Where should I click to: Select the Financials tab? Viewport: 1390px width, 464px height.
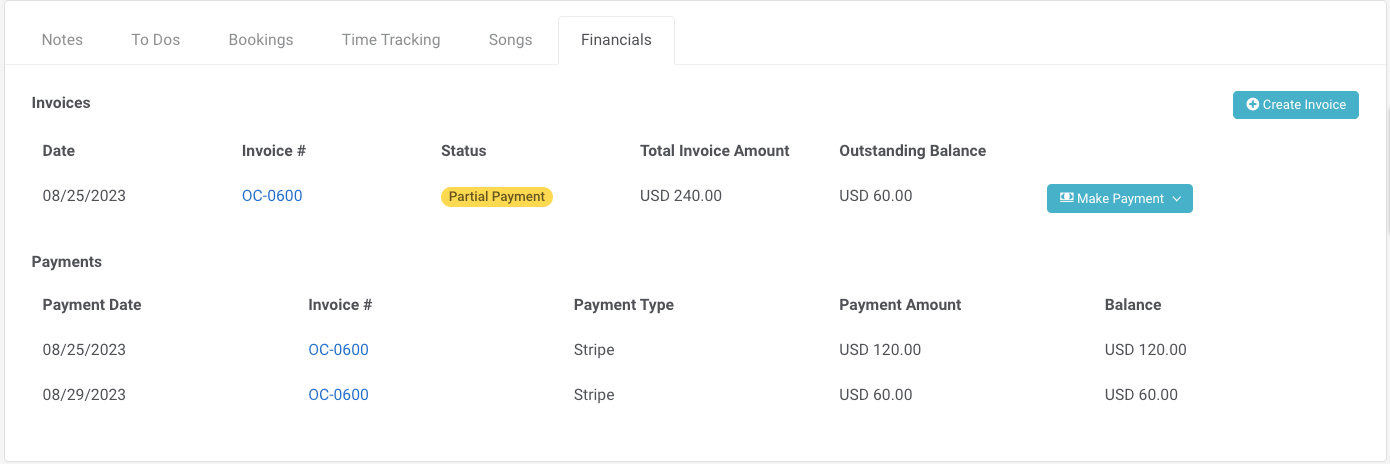(x=616, y=40)
